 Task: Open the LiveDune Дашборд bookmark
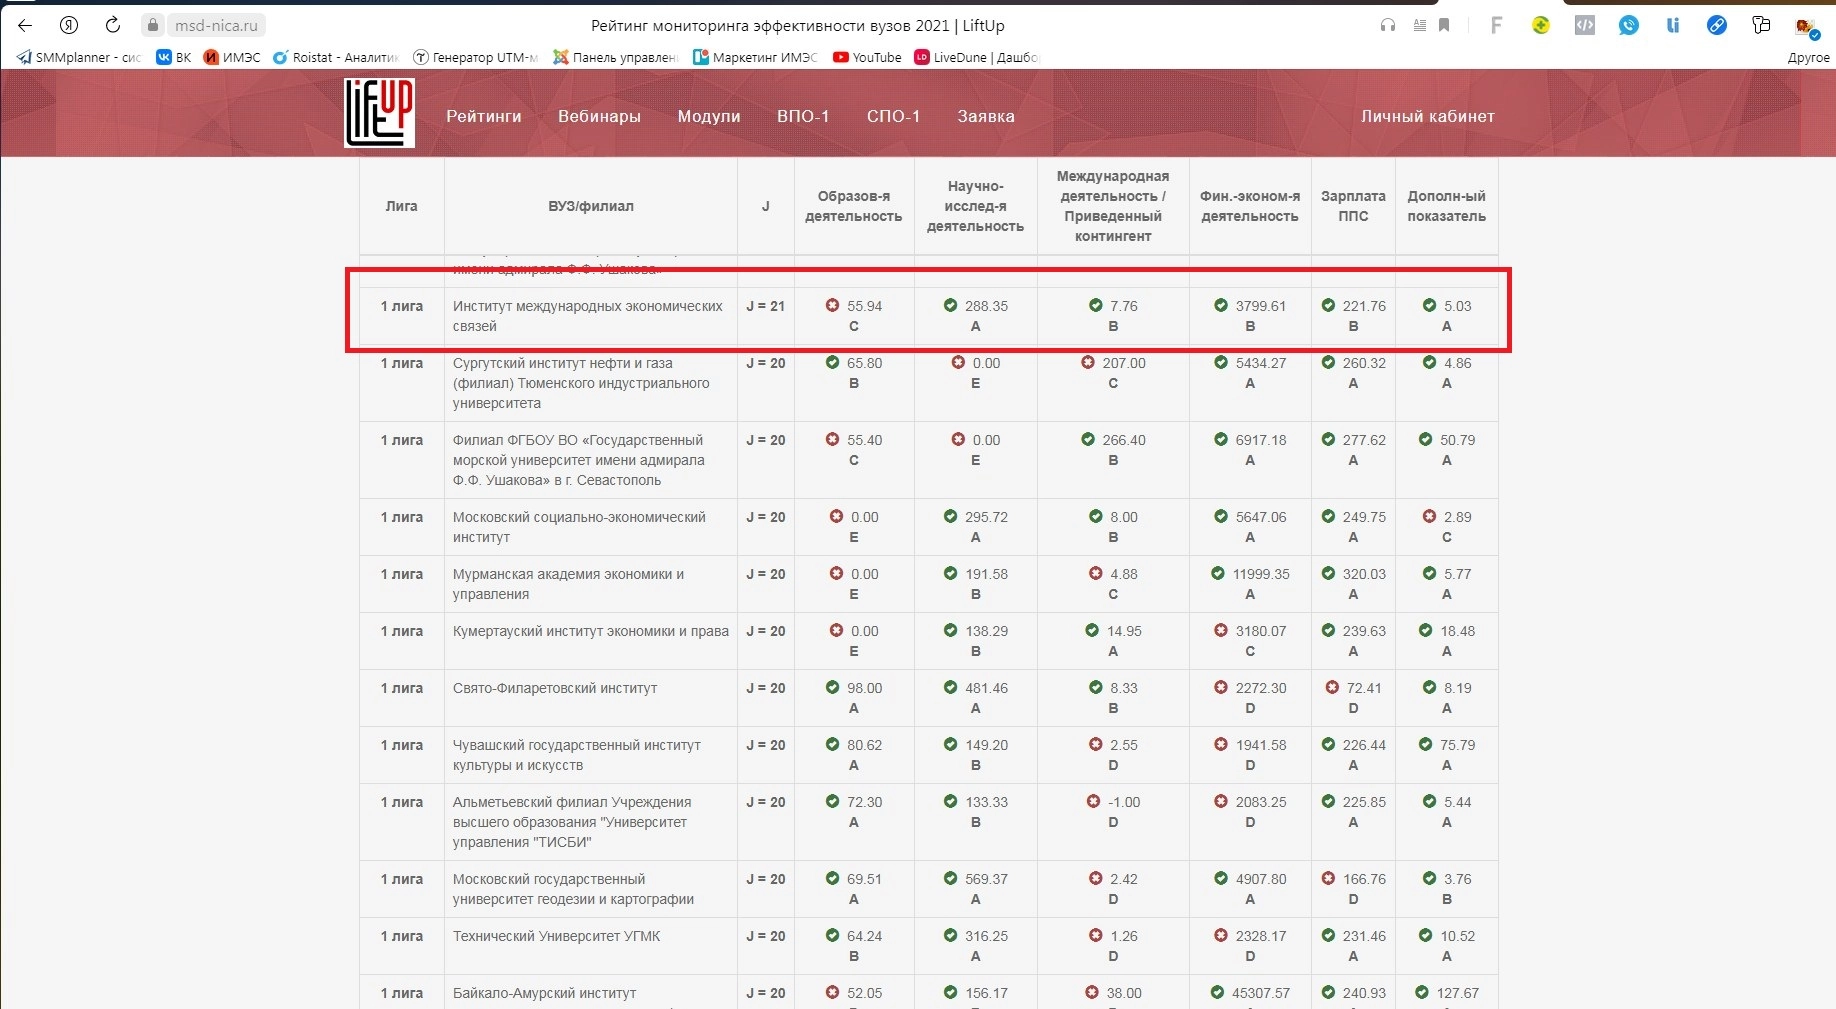pyautogui.click(x=977, y=58)
